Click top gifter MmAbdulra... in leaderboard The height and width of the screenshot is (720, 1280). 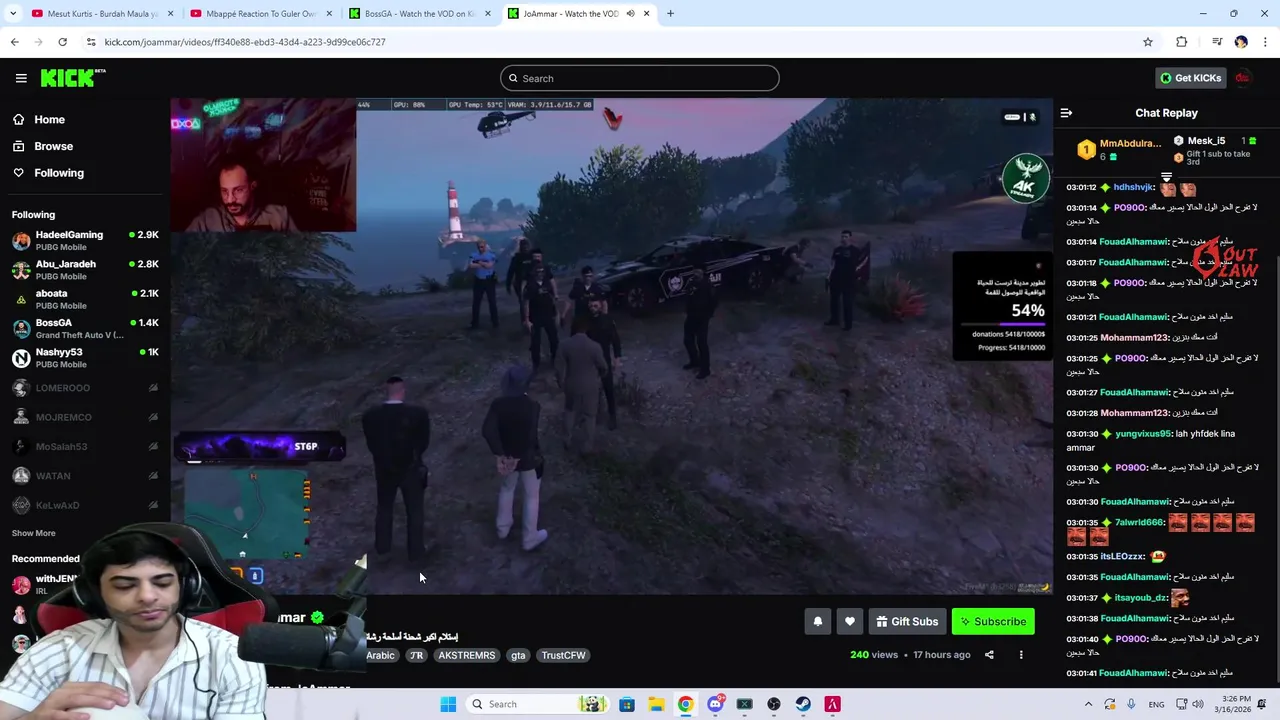pyautogui.click(x=1118, y=149)
